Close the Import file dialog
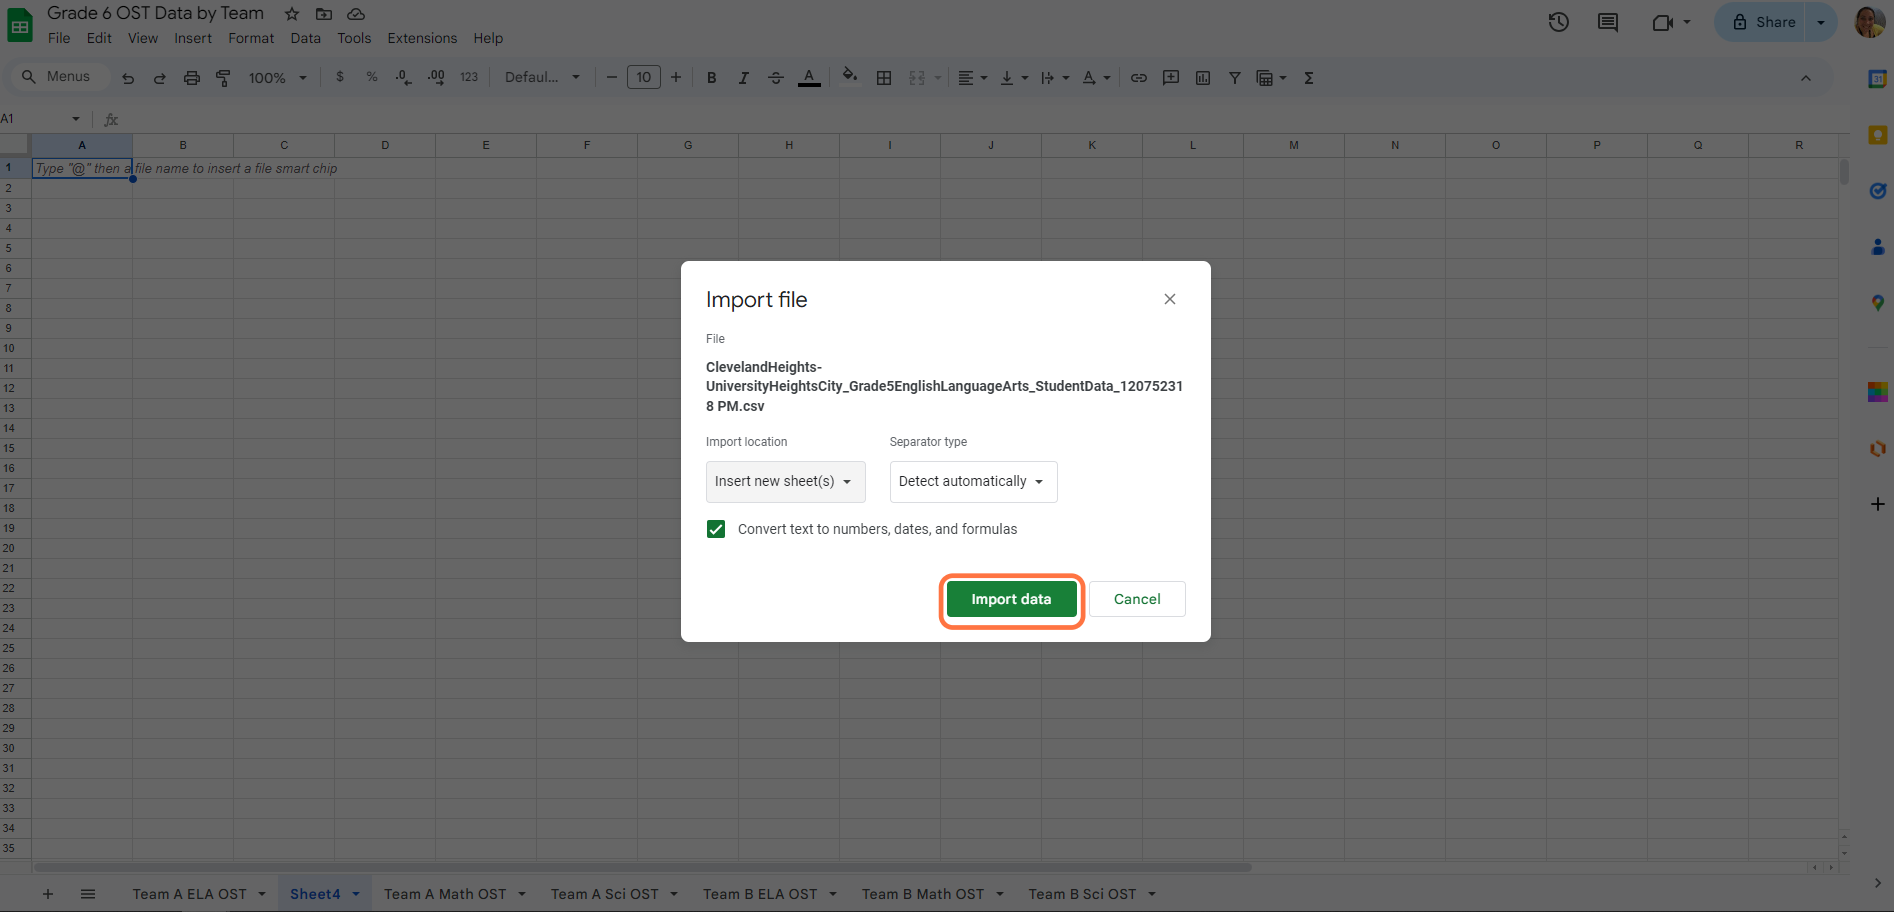Image resolution: width=1894 pixels, height=912 pixels. pyautogui.click(x=1170, y=299)
